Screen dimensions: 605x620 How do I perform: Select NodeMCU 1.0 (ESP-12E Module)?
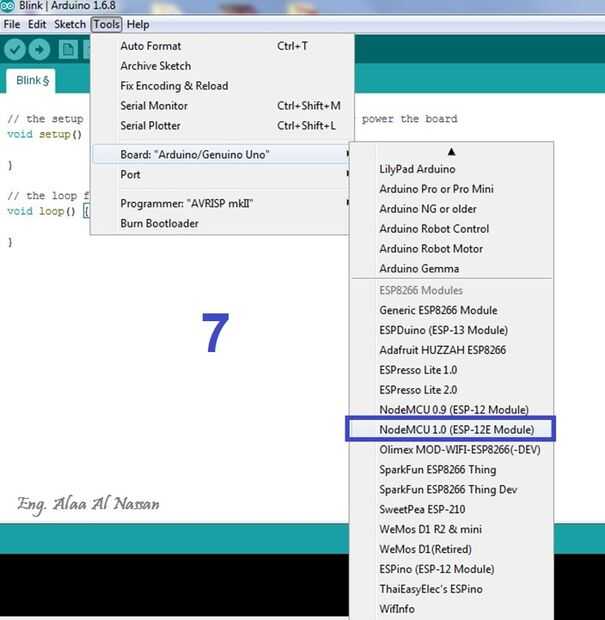tap(452, 429)
